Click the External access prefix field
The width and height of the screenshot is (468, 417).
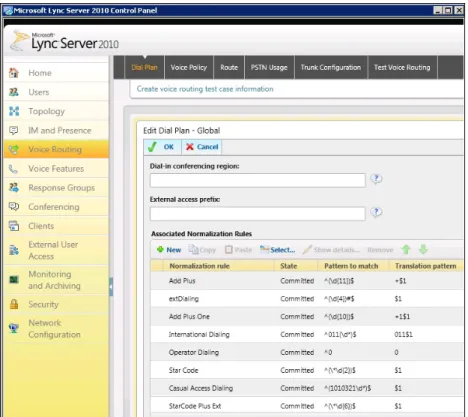click(x=258, y=214)
